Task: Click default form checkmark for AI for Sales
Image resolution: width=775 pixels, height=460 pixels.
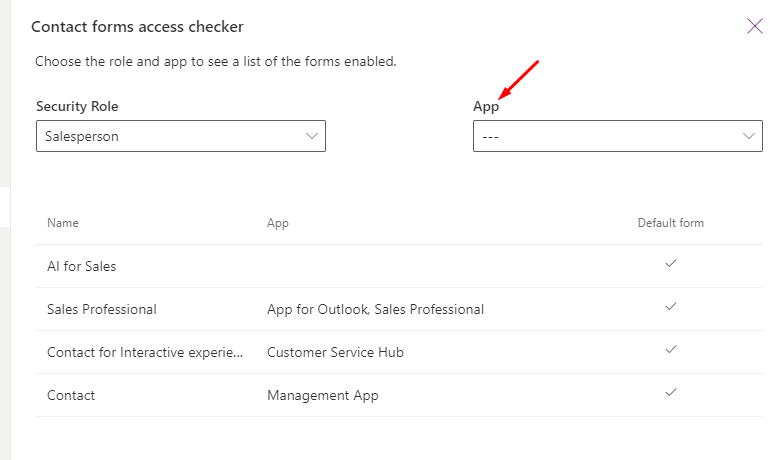Action: [x=671, y=263]
